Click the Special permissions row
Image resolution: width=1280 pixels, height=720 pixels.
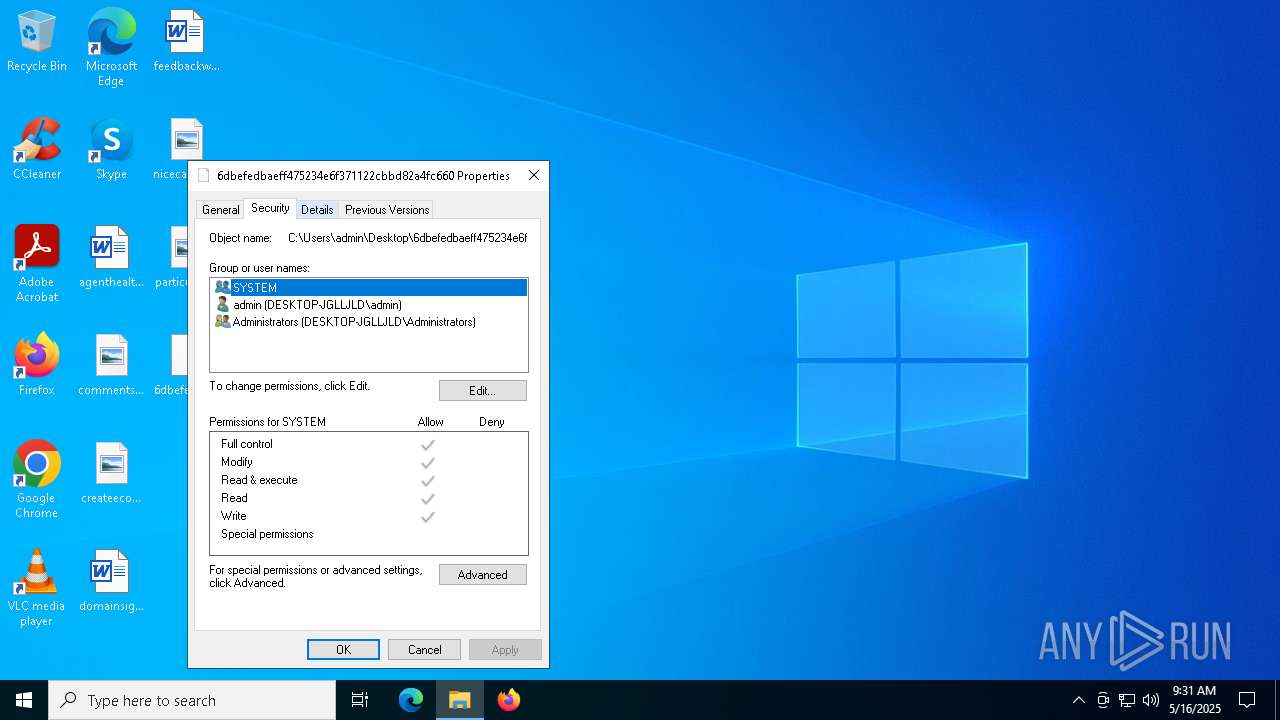tap(368, 534)
